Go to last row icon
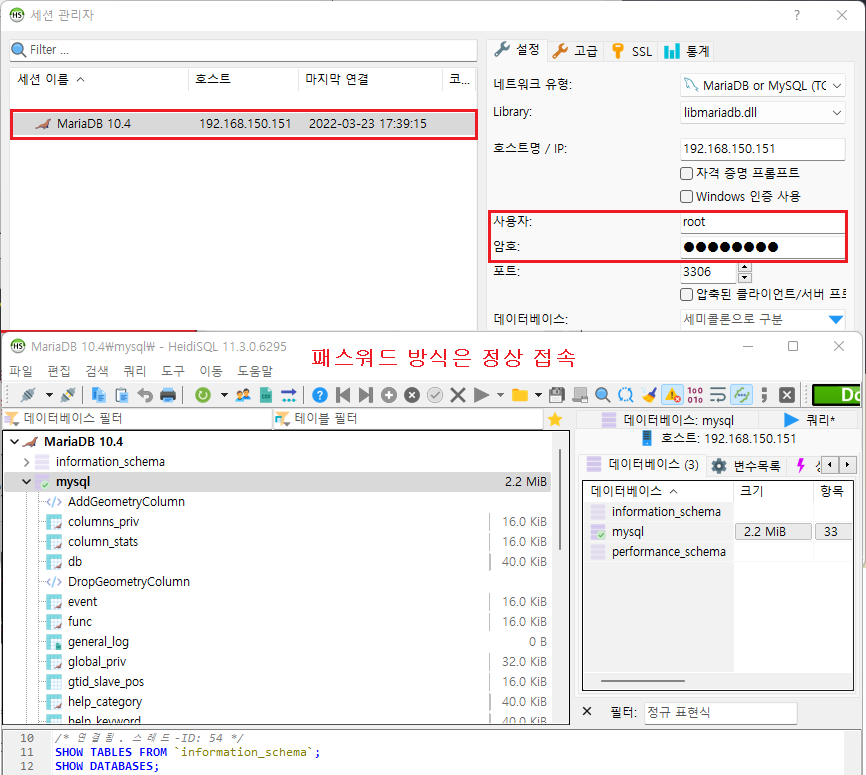 [x=366, y=395]
